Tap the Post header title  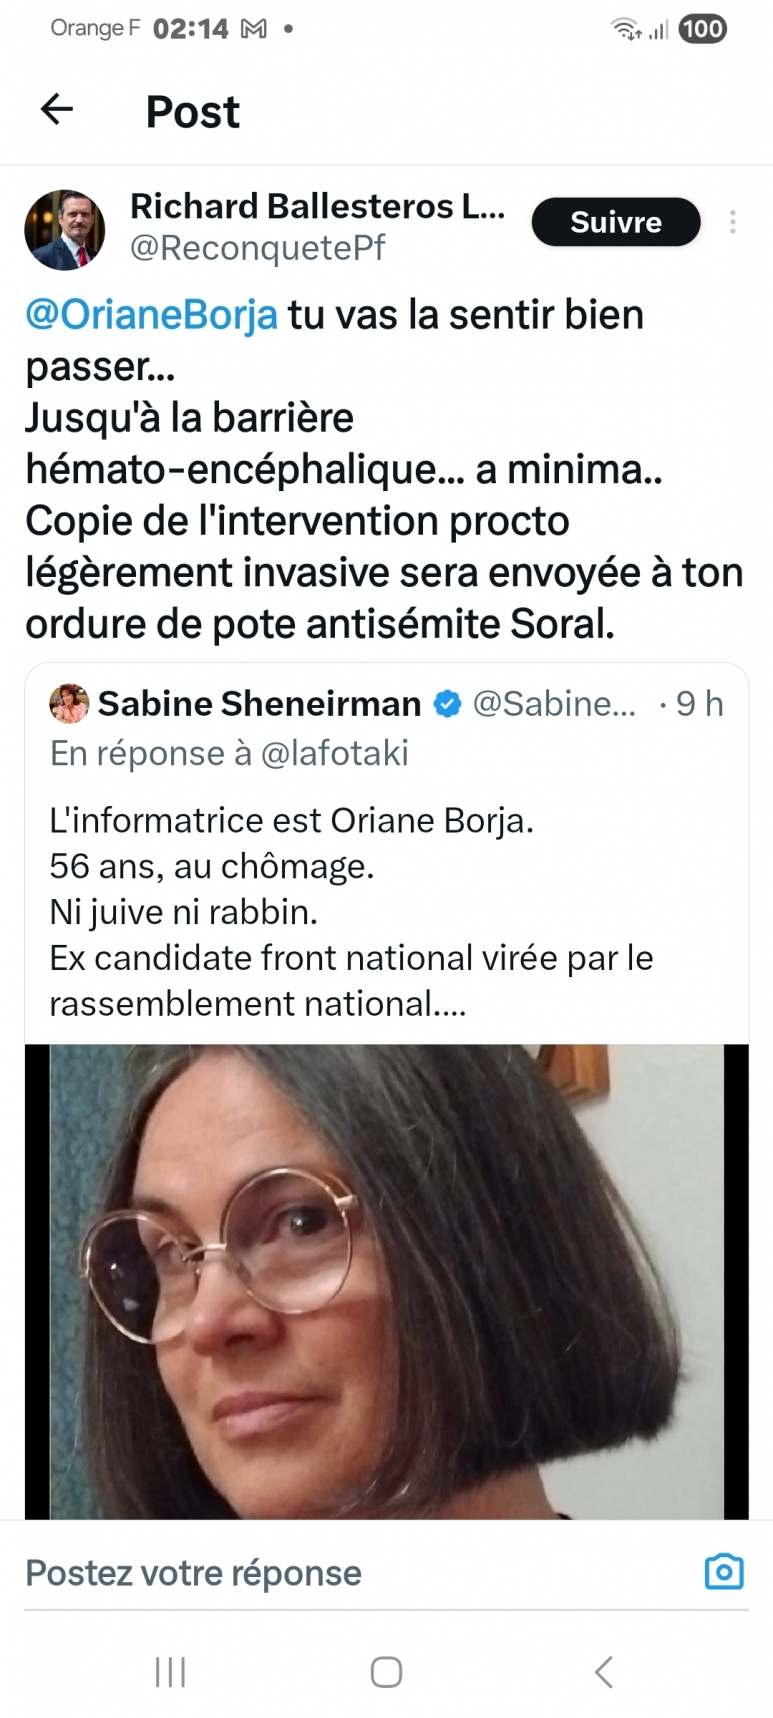pyautogui.click(x=193, y=112)
